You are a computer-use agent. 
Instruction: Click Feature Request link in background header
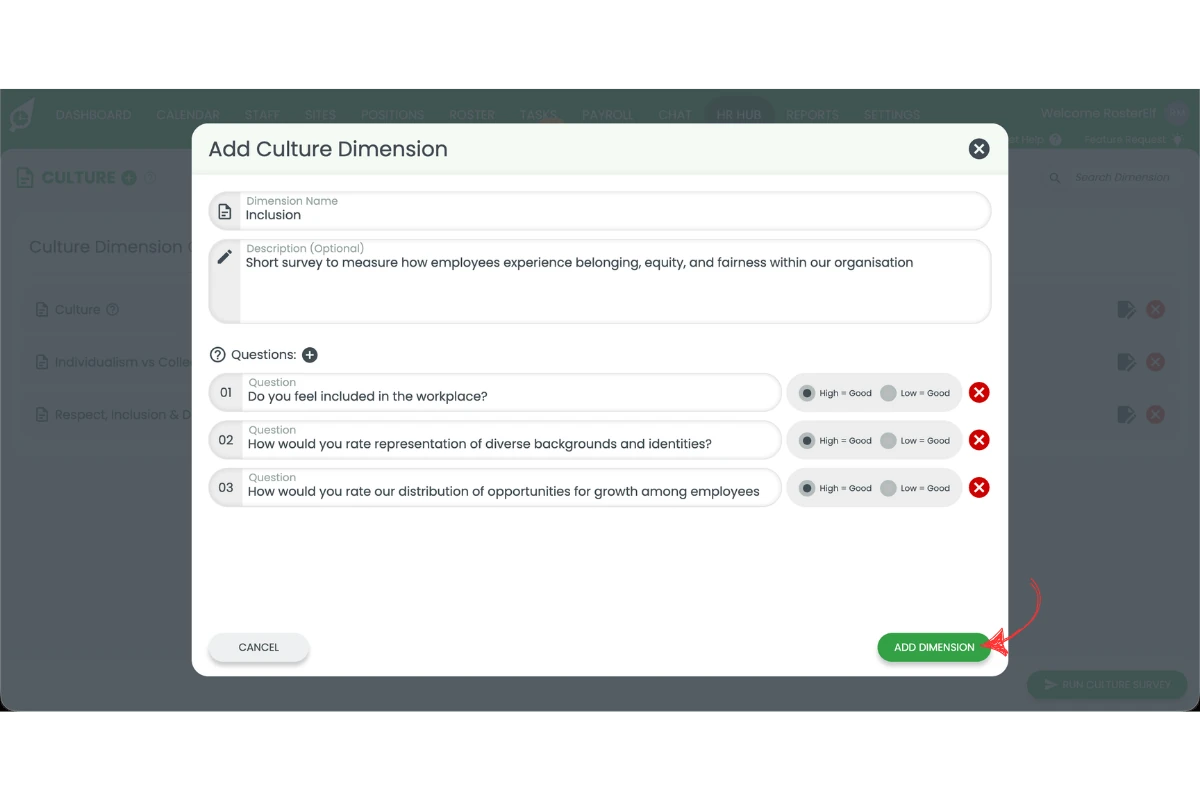[x=1127, y=140]
